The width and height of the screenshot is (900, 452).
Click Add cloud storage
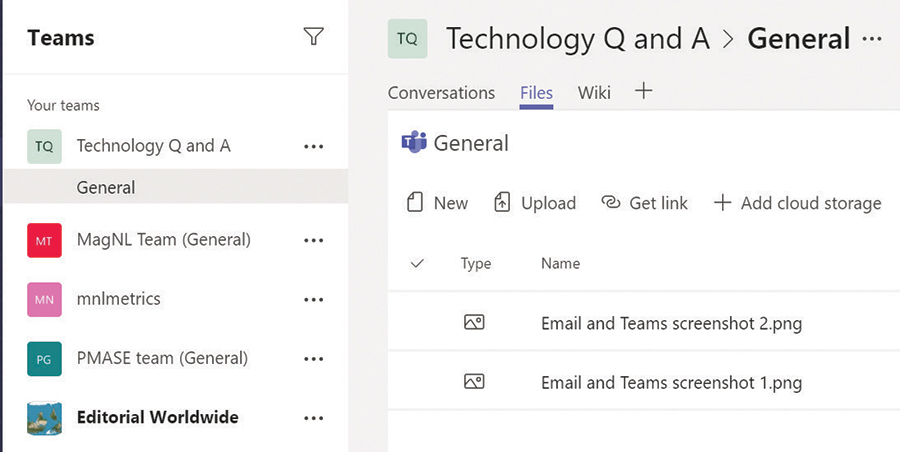click(x=797, y=203)
